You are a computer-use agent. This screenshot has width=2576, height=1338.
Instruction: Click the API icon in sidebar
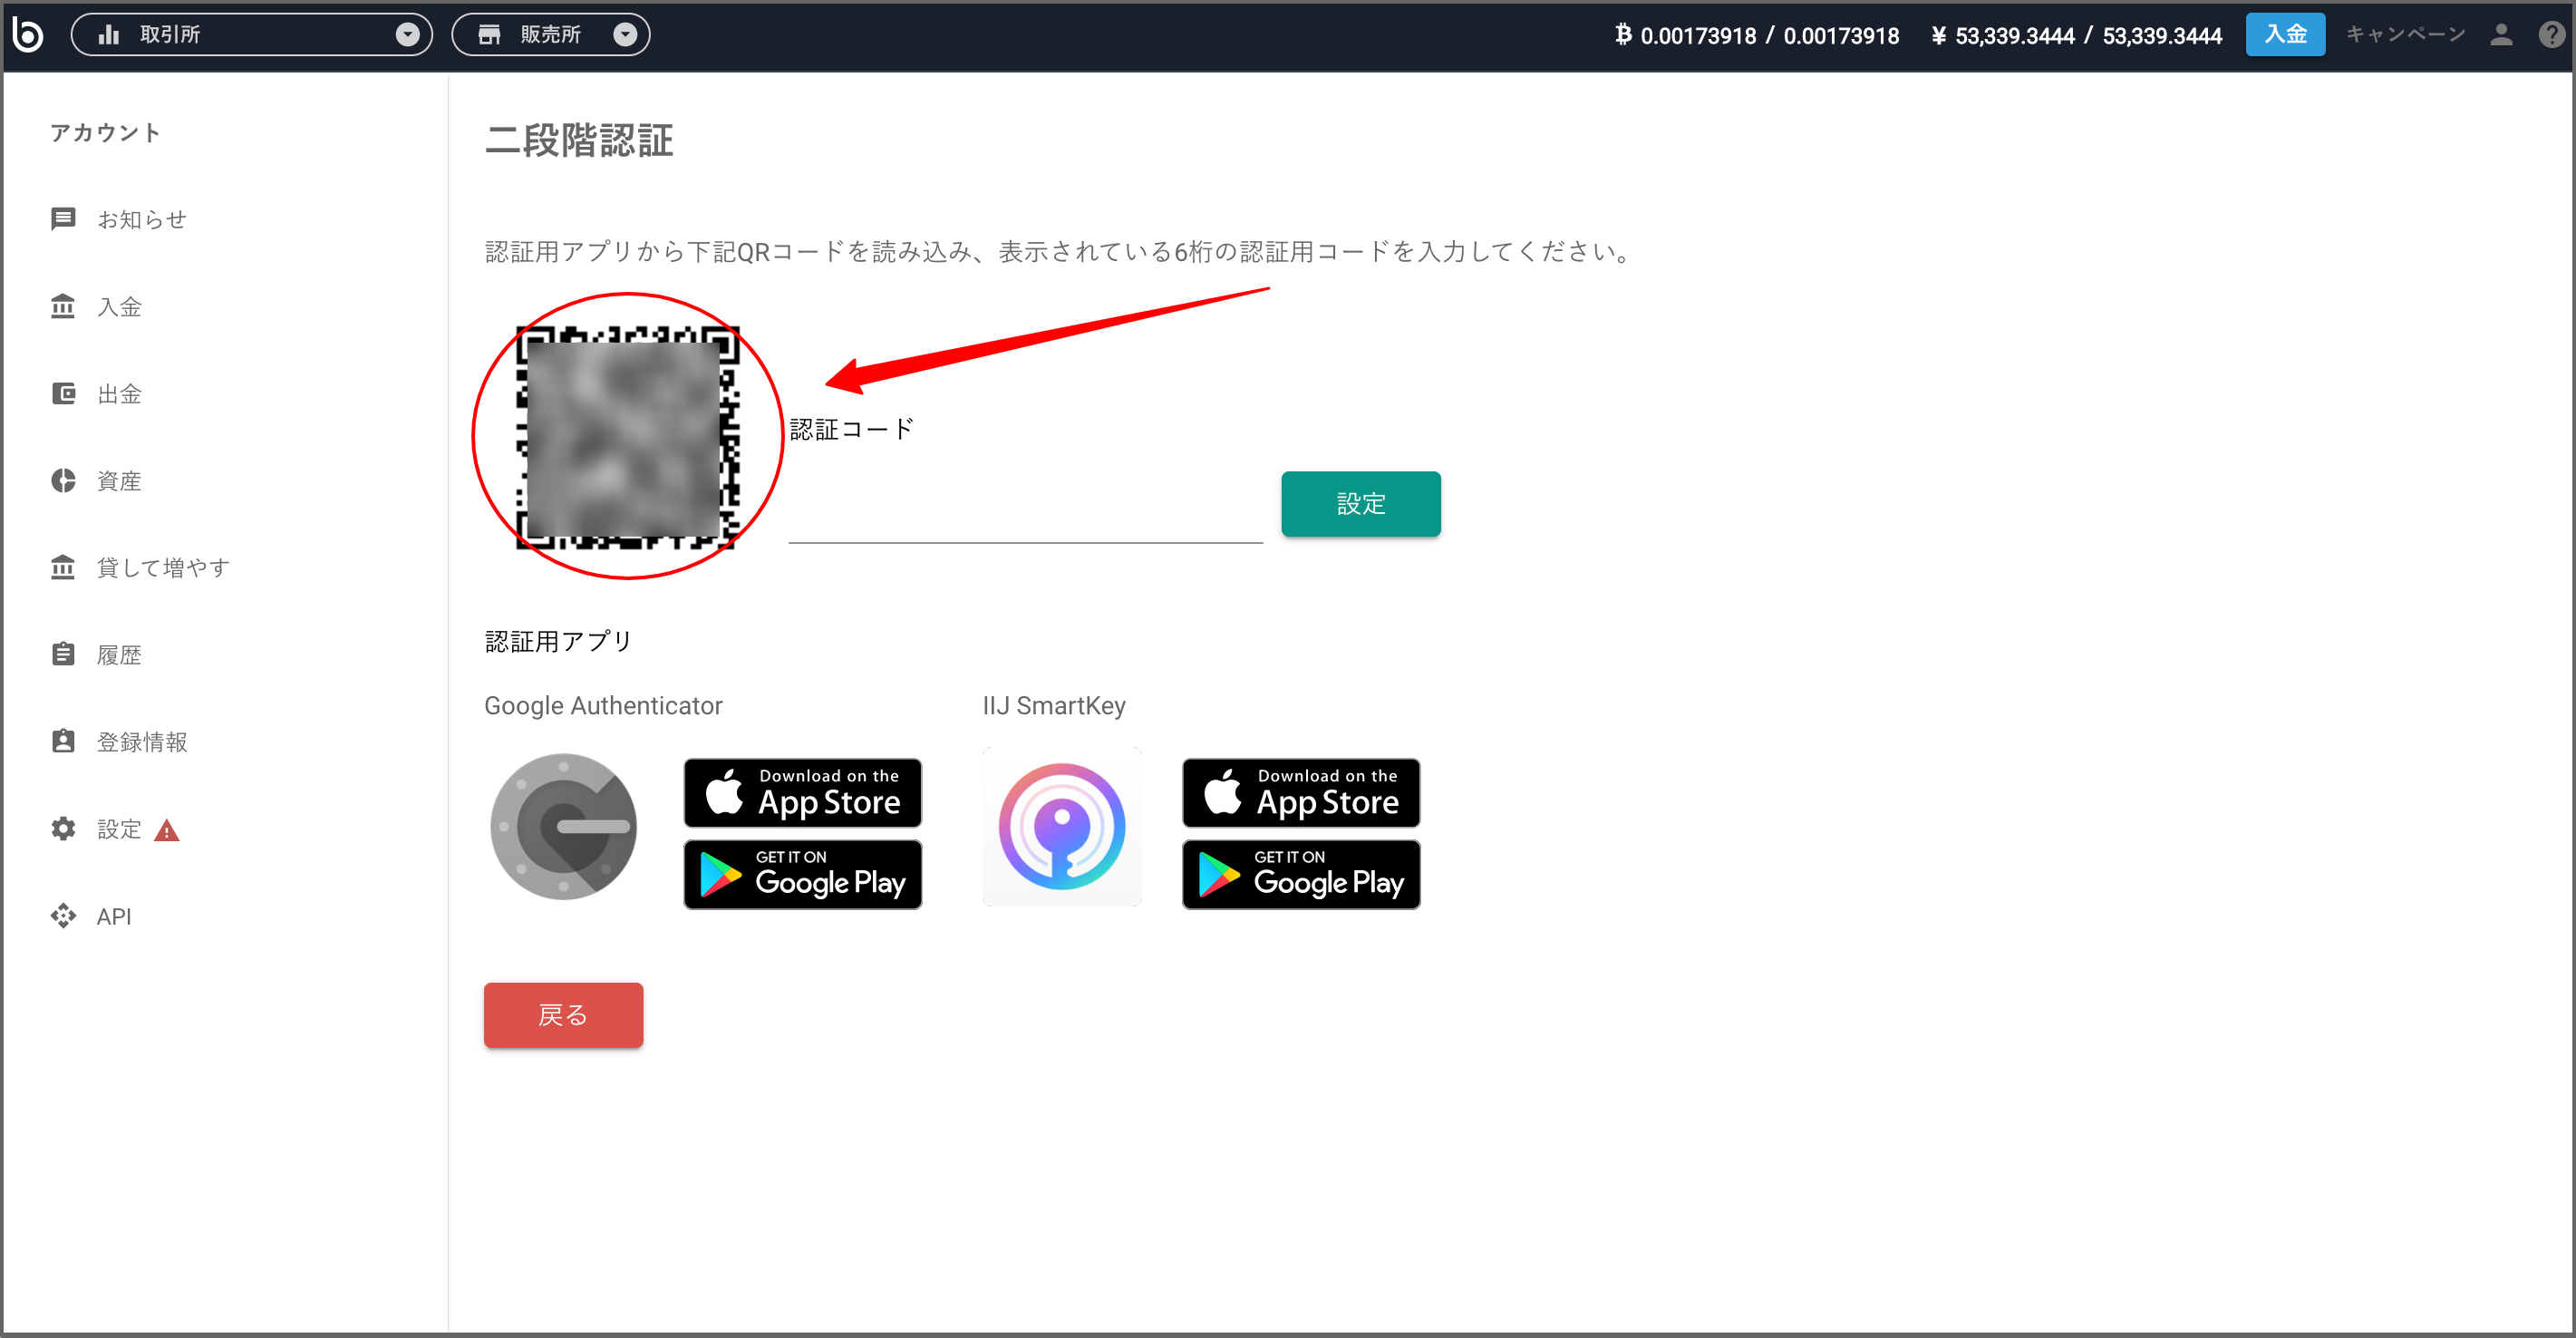point(63,915)
